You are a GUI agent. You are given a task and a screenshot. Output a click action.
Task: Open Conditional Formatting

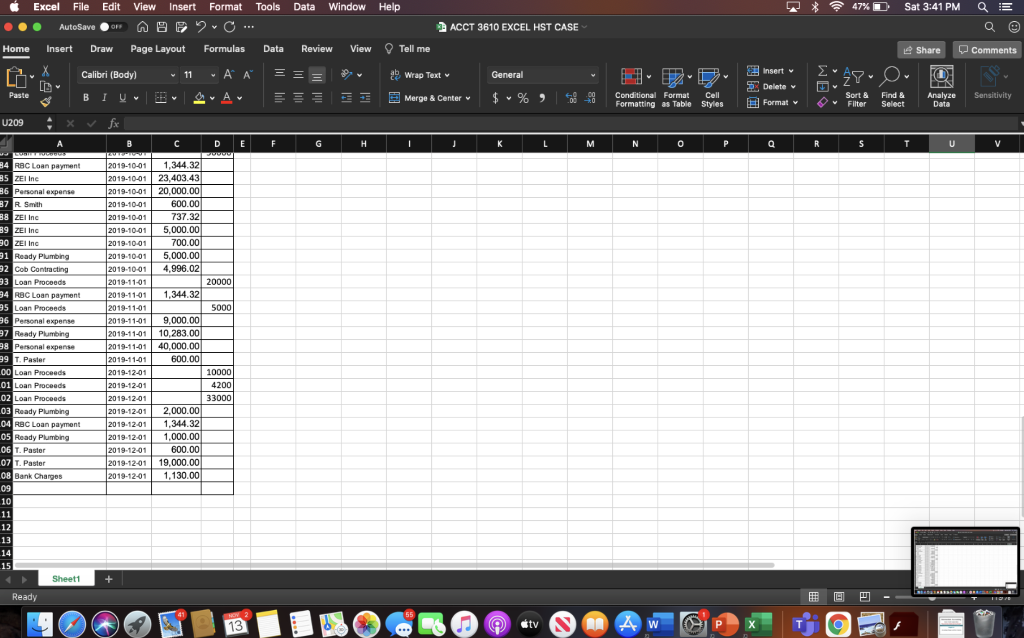635,87
